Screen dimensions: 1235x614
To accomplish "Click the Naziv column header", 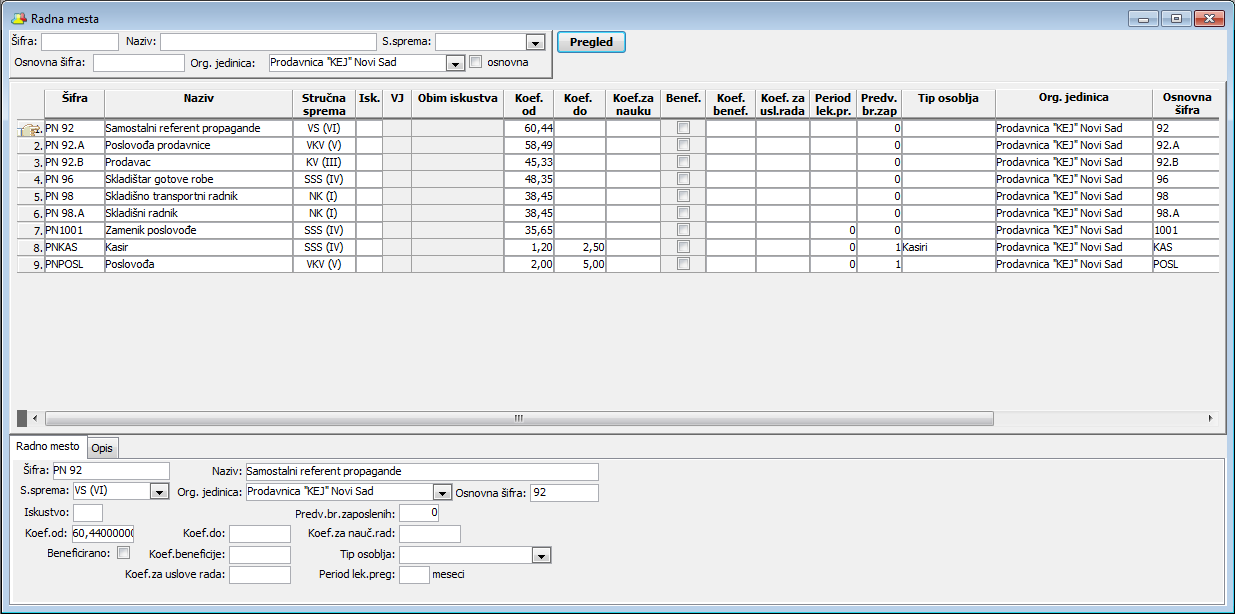I will pos(199,98).
